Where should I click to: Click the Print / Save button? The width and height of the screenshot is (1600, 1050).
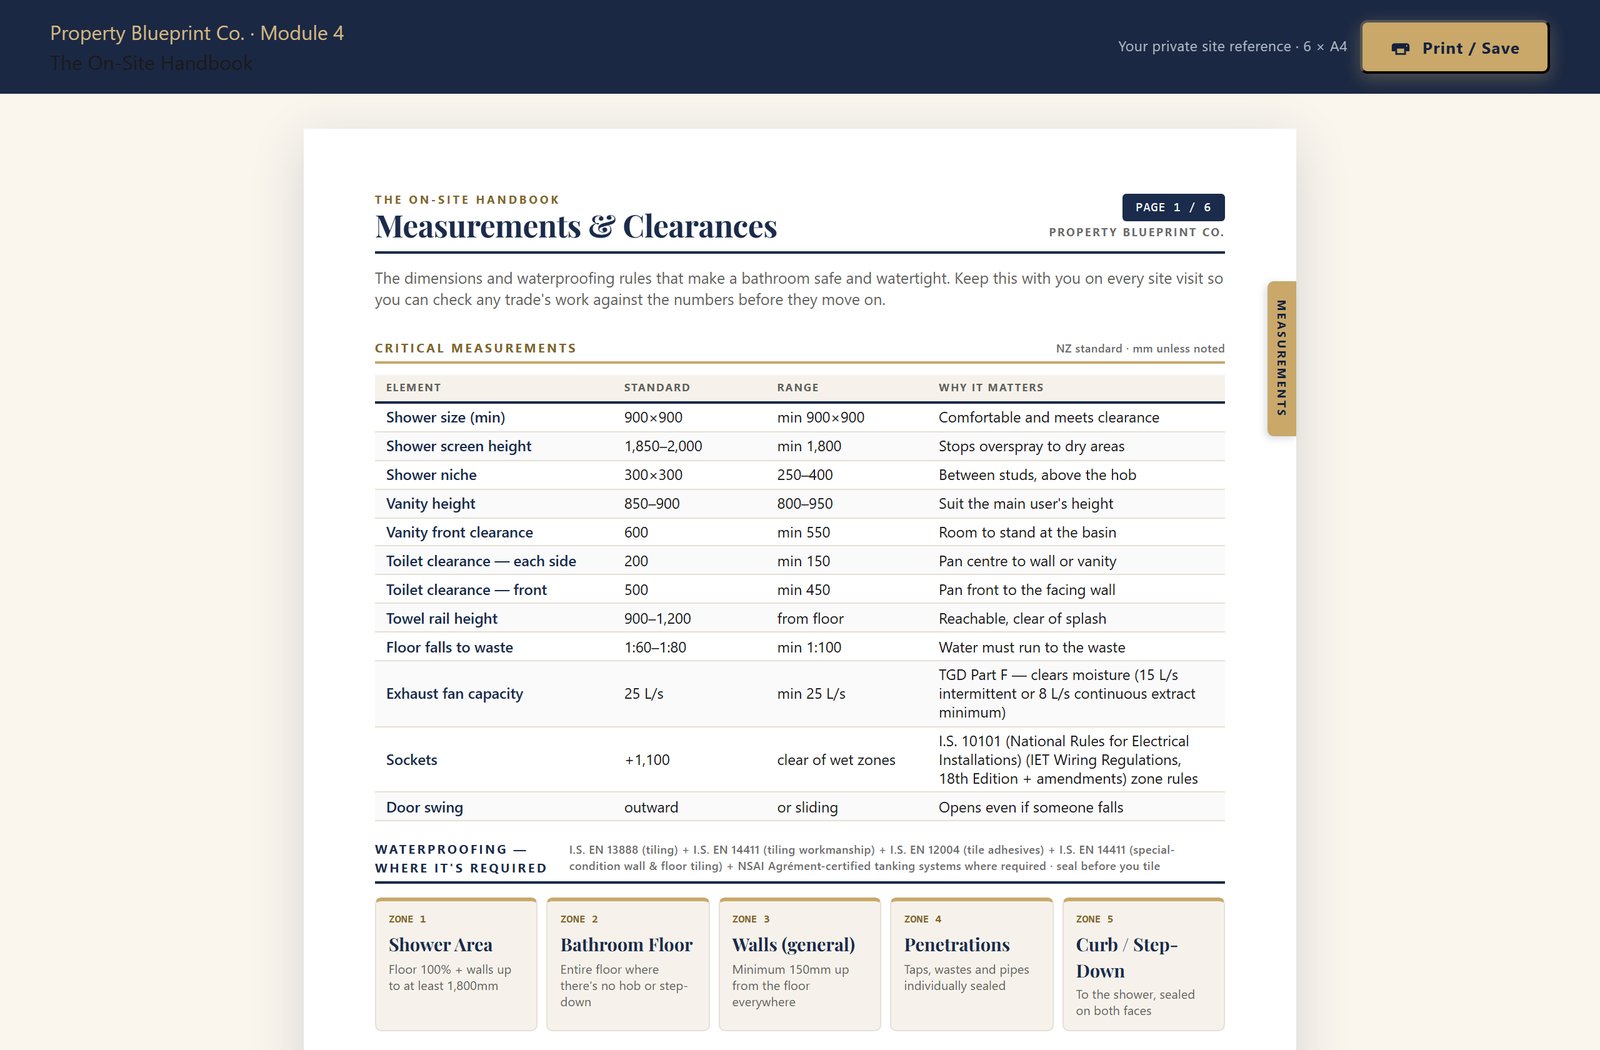[1455, 48]
